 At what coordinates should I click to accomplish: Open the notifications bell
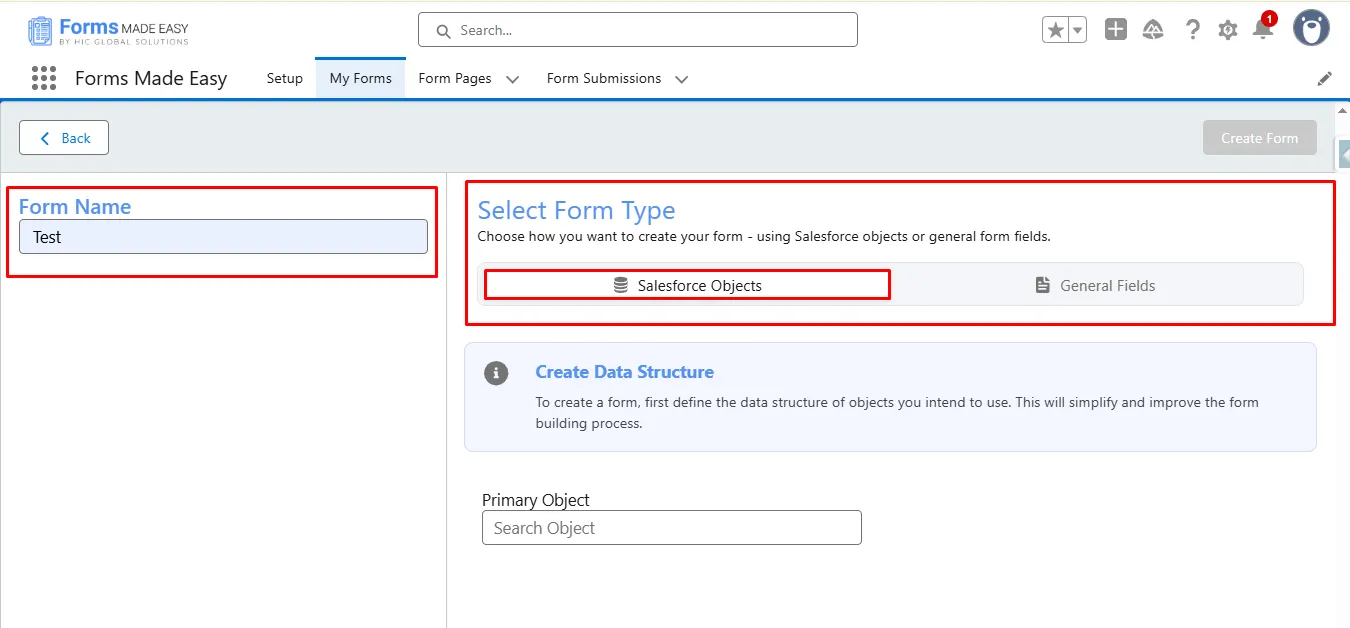(x=1263, y=29)
